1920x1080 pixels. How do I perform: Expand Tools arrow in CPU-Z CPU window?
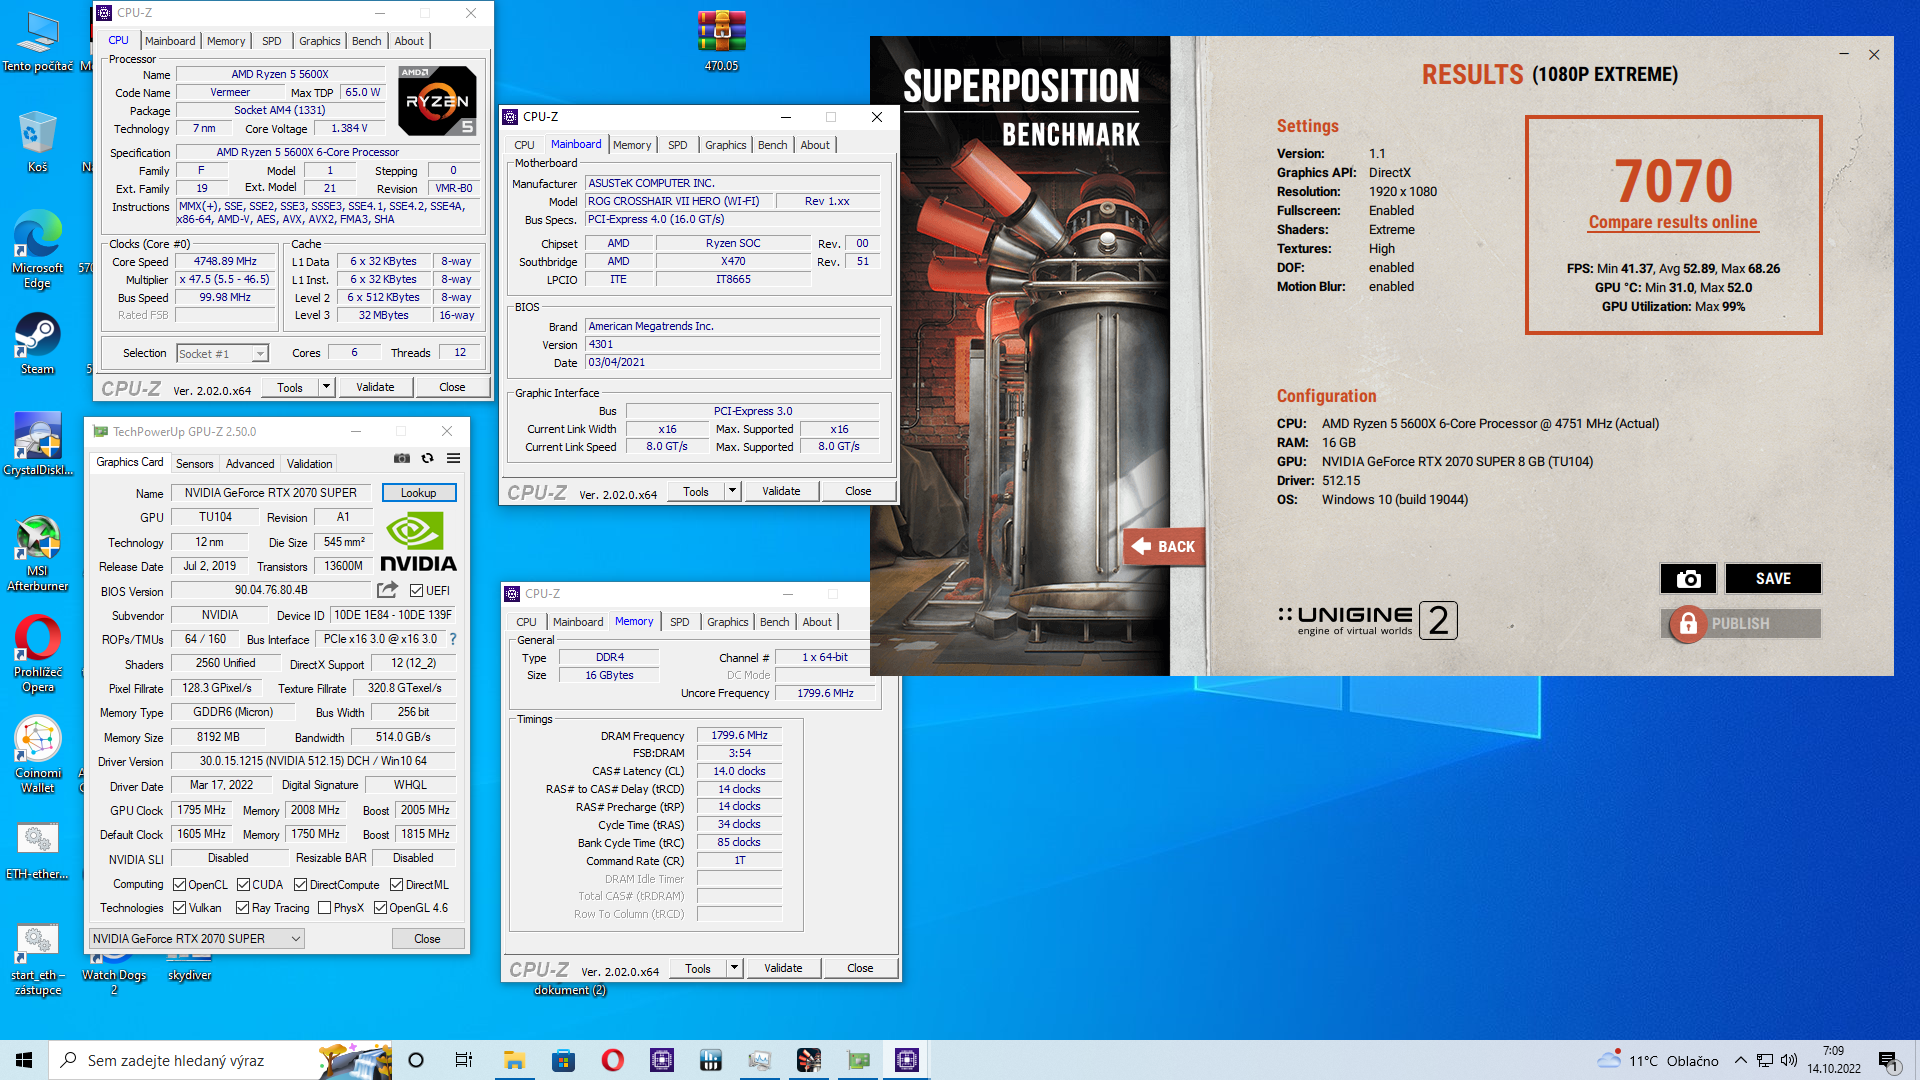click(326, 387)
